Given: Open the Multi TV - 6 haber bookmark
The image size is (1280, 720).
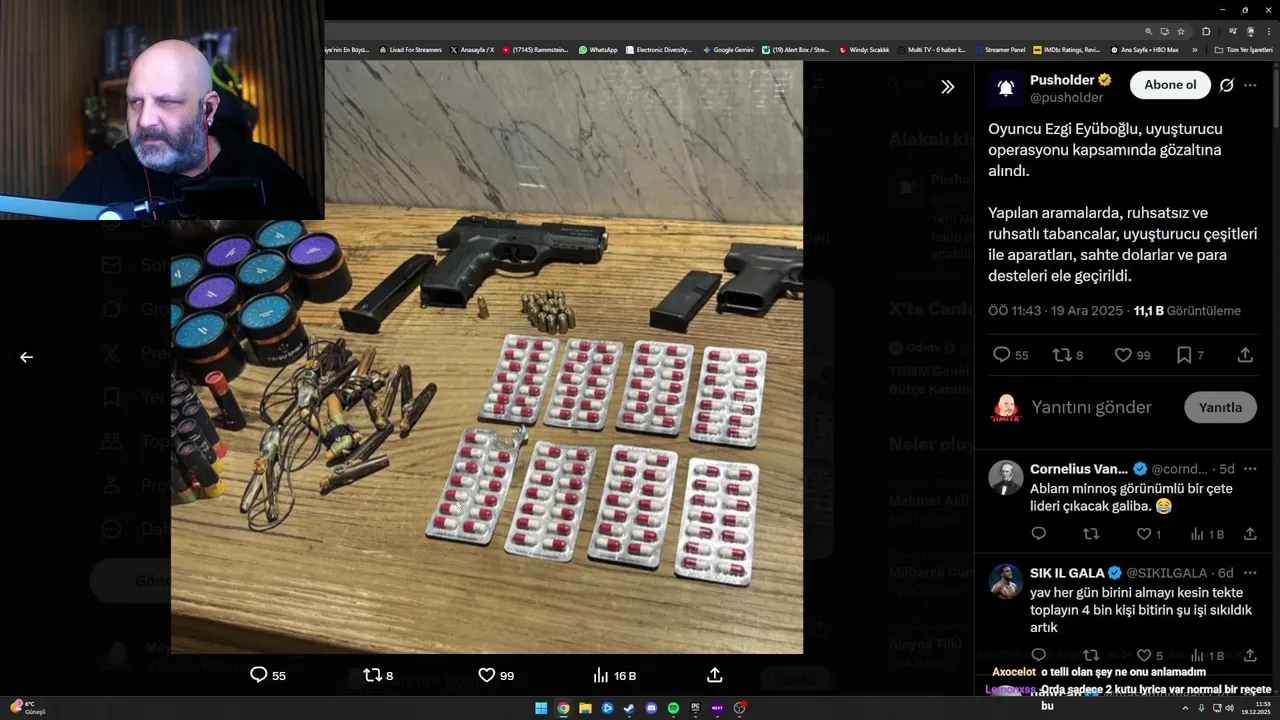Looking at the screenshot, I should pos(933,49).
